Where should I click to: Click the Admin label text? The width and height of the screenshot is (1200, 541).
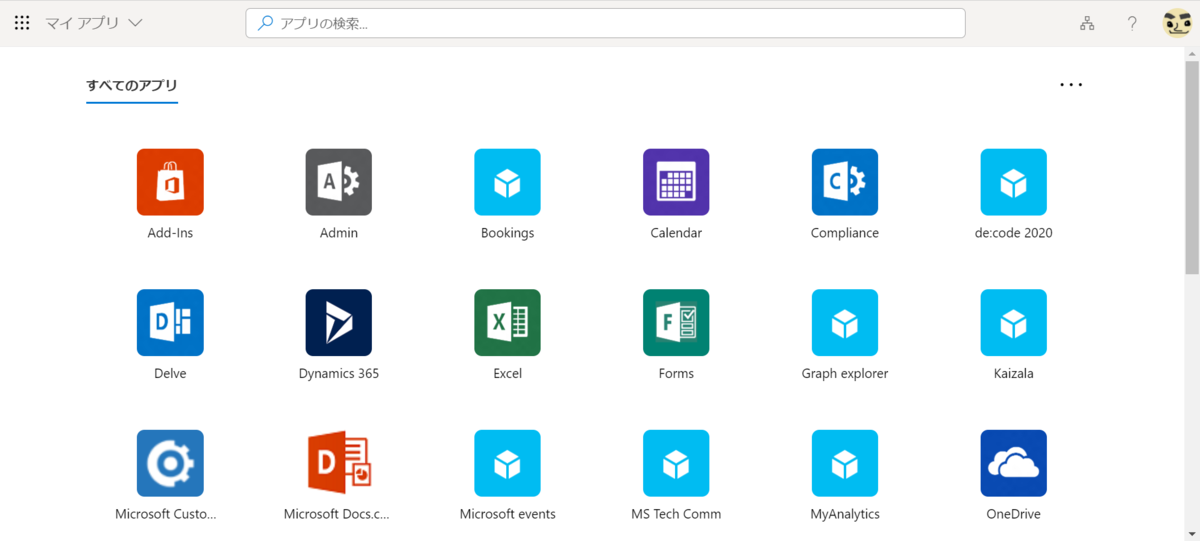click(339, 233)
